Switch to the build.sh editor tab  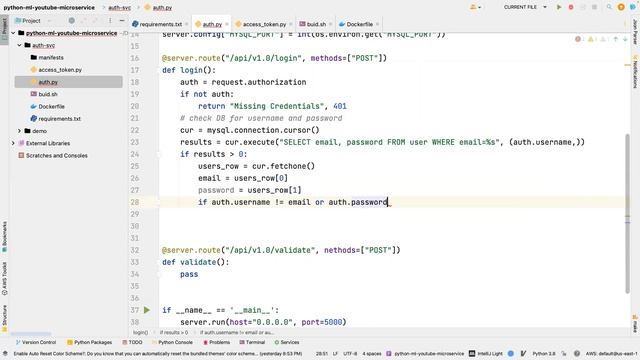click(x=316, y=24)
